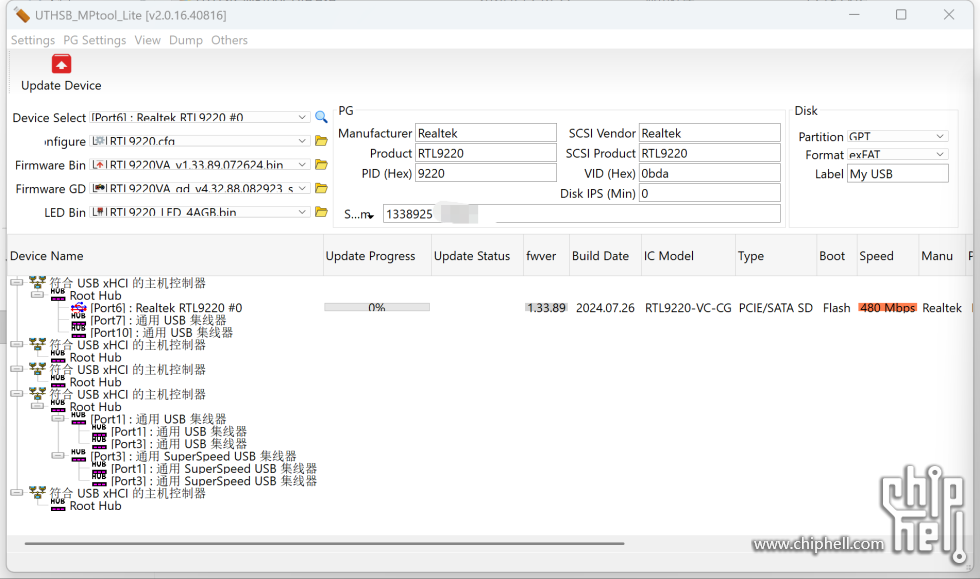The width and height of the screenshot is (980, 579).
Task: Browse folder for LED Bin file
Action: [321, 212]
